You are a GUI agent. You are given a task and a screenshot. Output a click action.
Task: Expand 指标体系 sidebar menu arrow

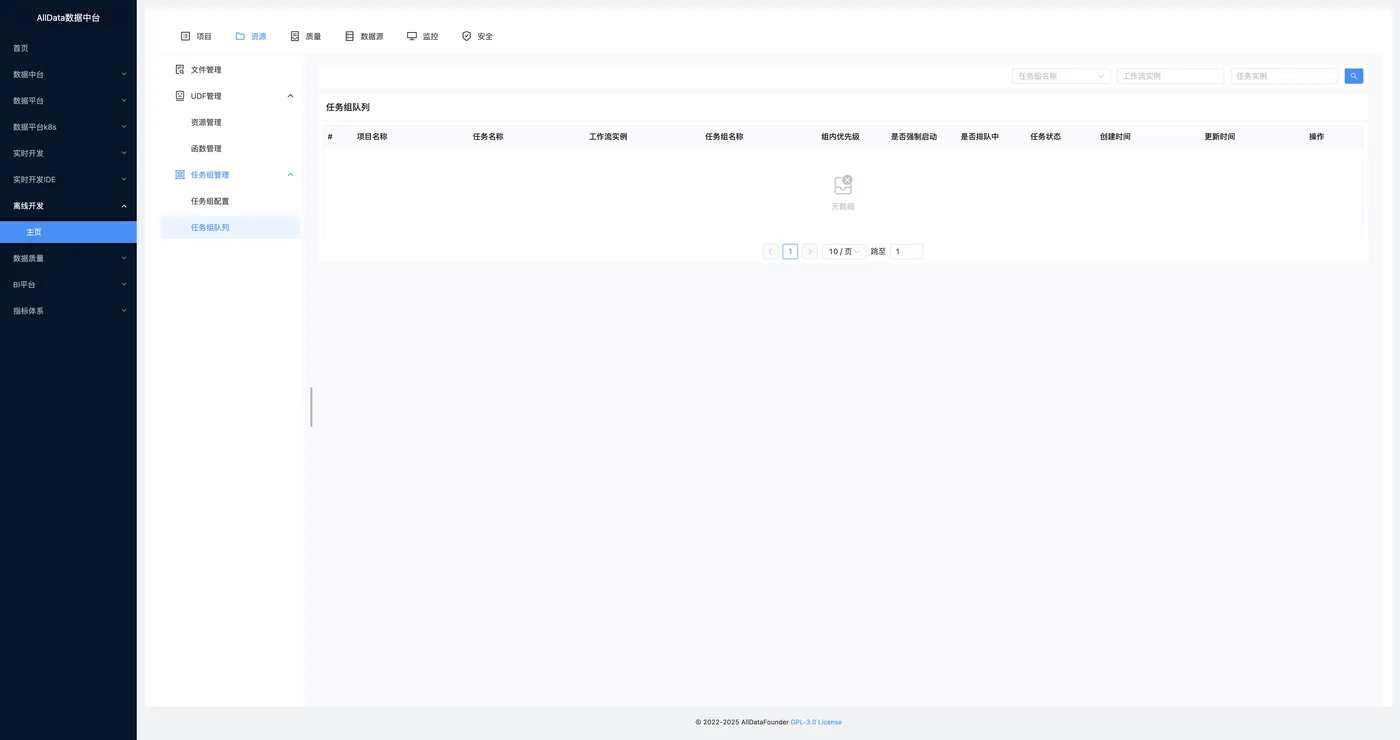pyautogui.click(x=124, y=311)
